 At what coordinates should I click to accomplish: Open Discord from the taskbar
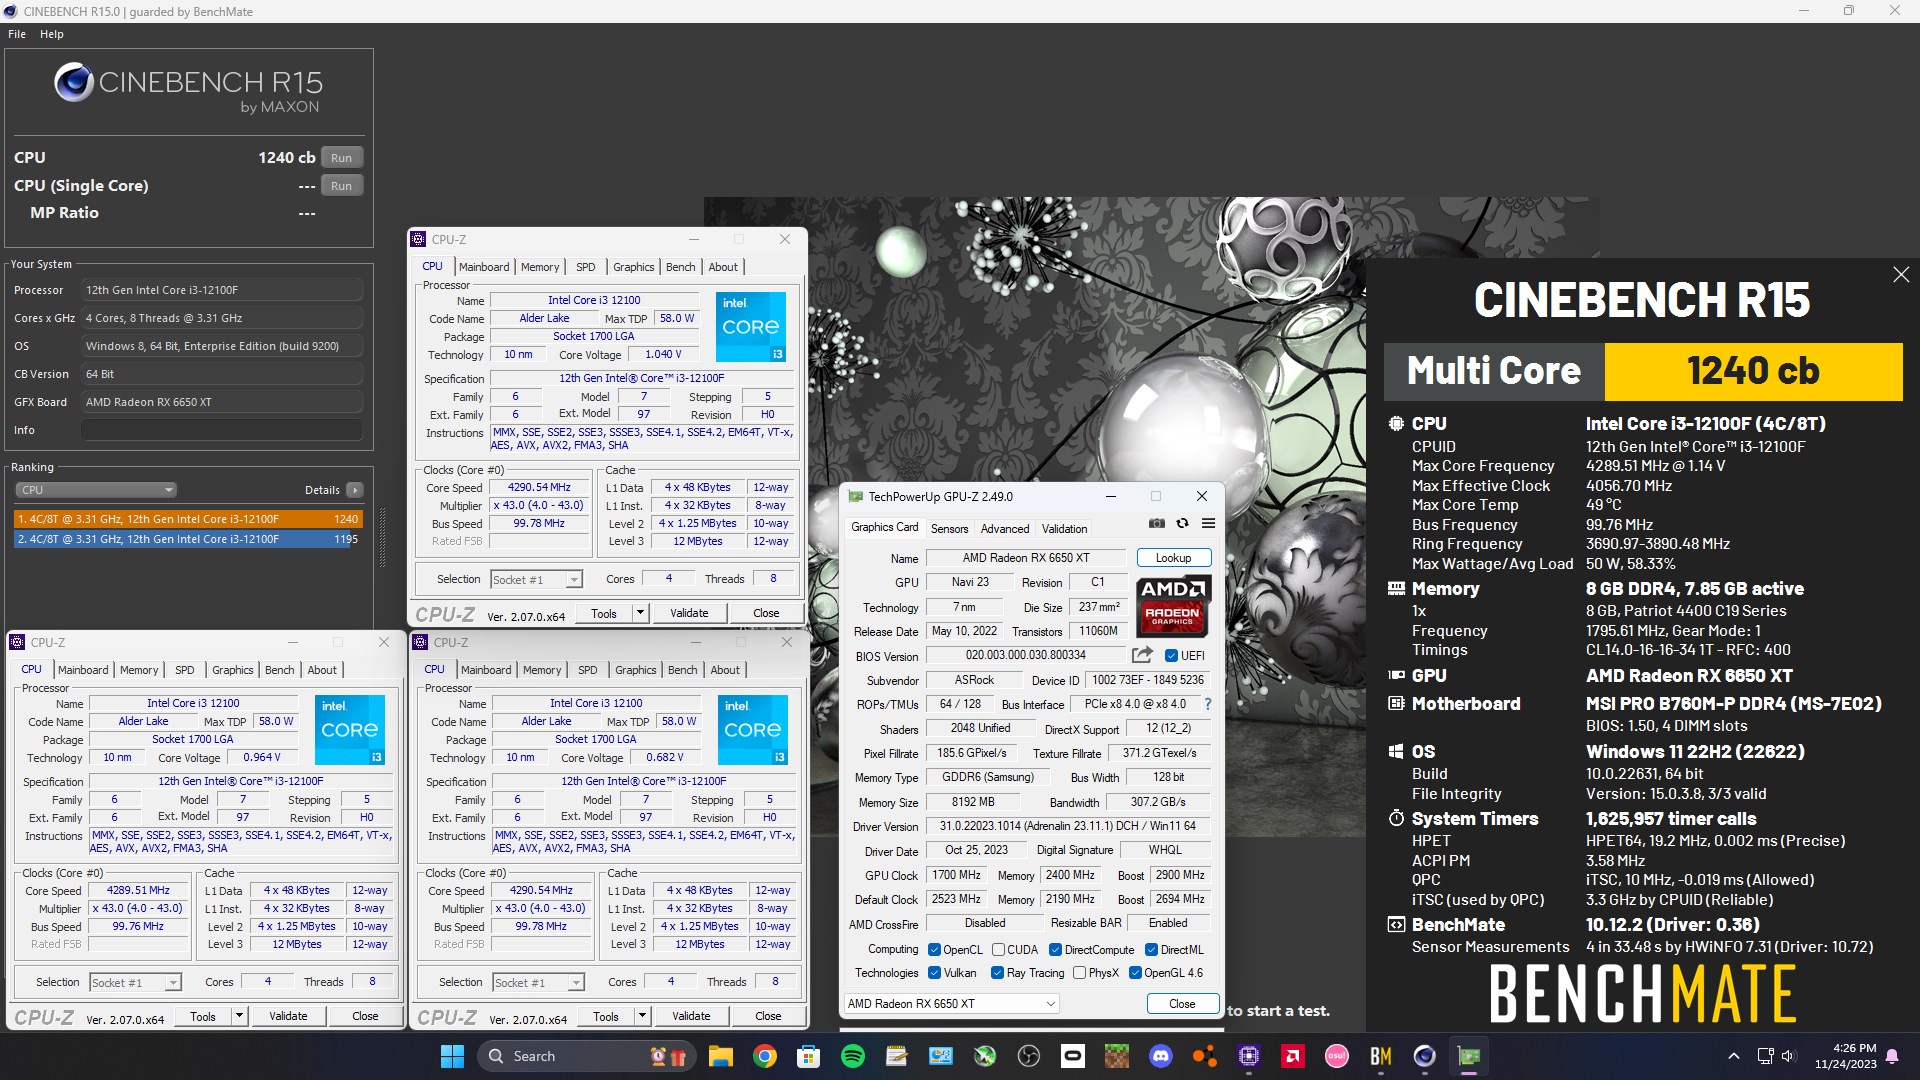click(1161, 1056)
